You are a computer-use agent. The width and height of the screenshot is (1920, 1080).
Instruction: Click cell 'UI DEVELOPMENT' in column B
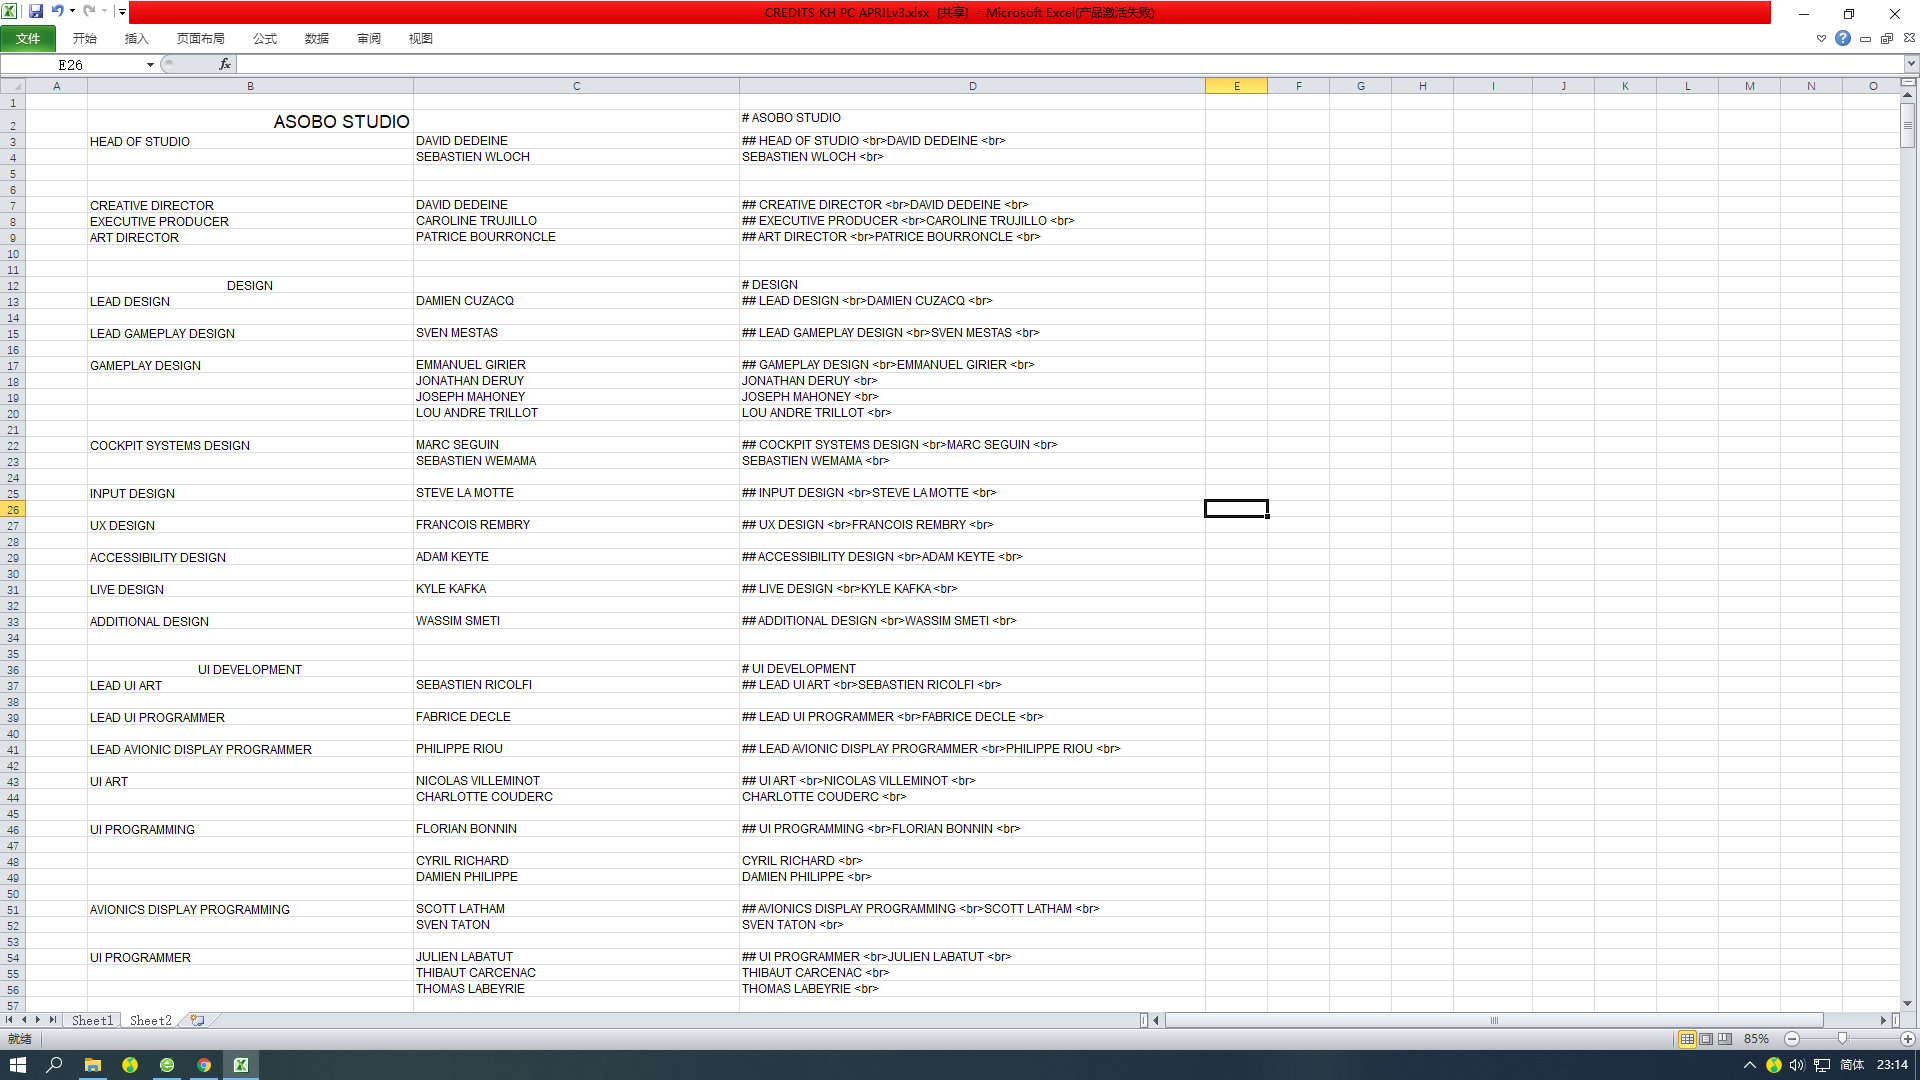[x=250, y=669]
